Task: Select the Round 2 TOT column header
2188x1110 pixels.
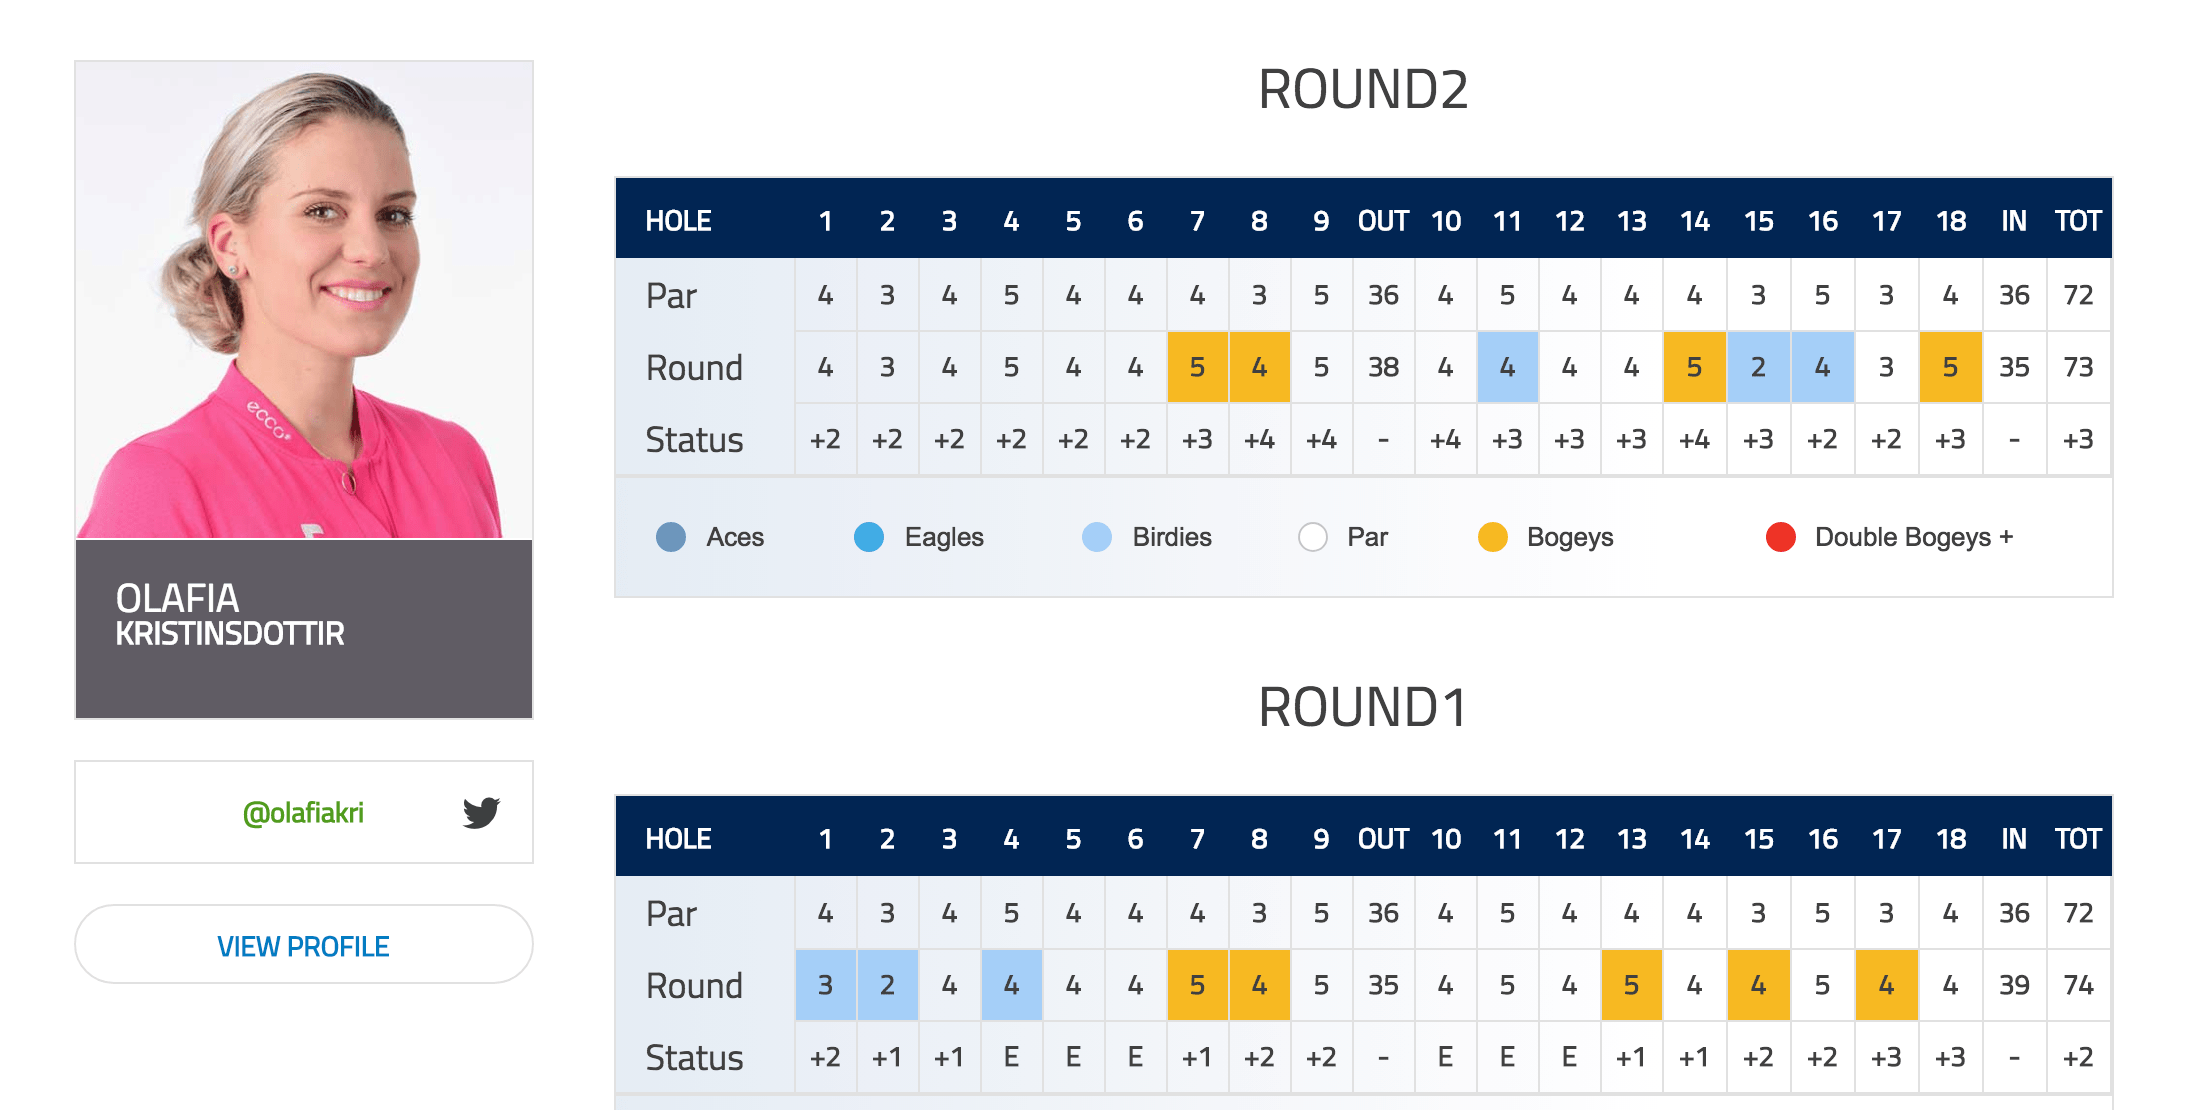Action: [x=2078, y=221]
